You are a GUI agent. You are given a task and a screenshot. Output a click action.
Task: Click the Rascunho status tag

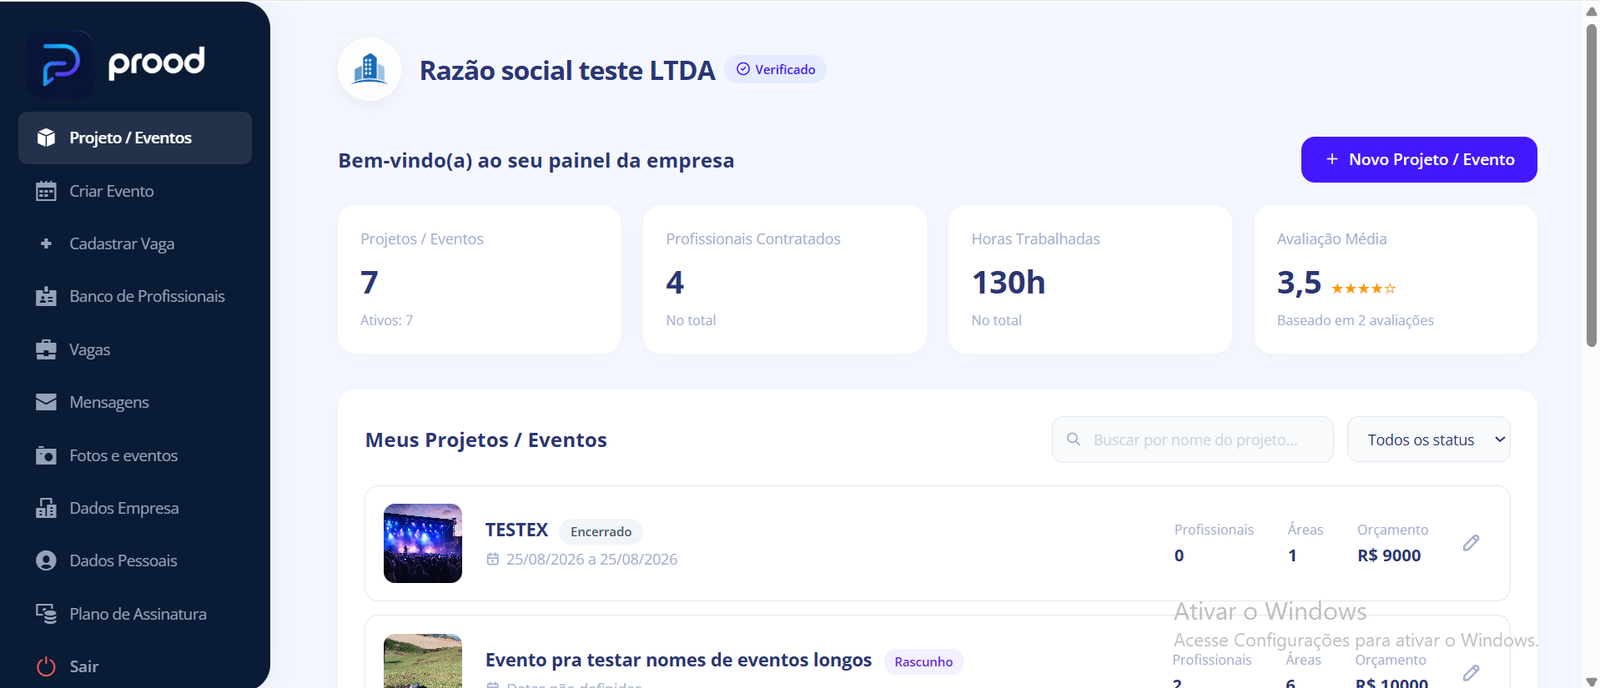[x=923, y=661]
